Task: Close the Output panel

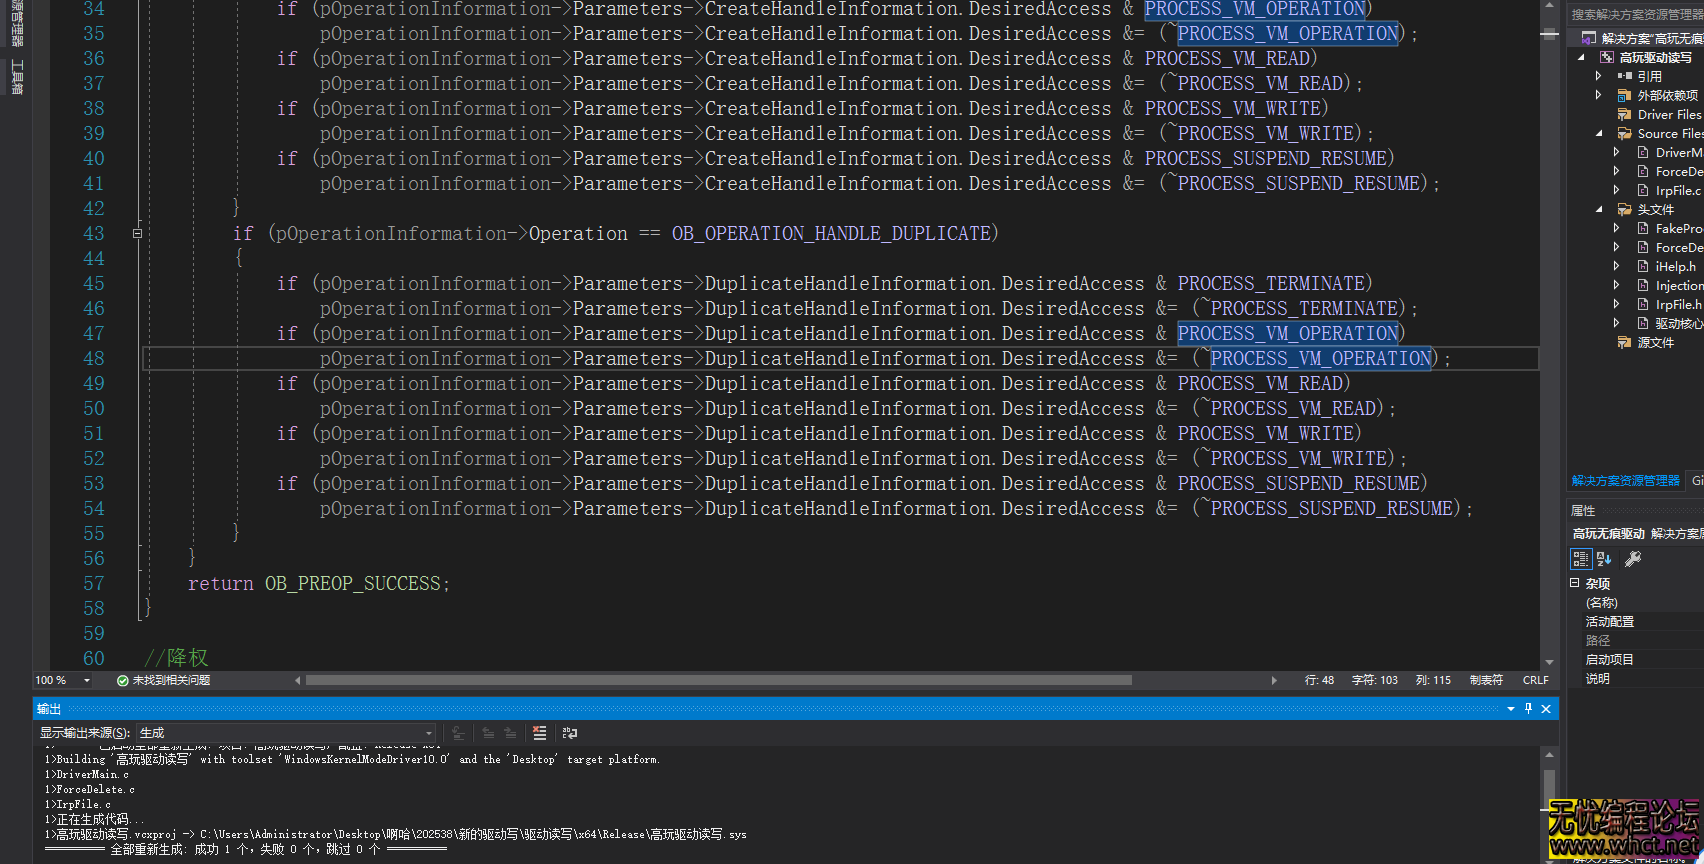Action: click(x=1546, y=709)
